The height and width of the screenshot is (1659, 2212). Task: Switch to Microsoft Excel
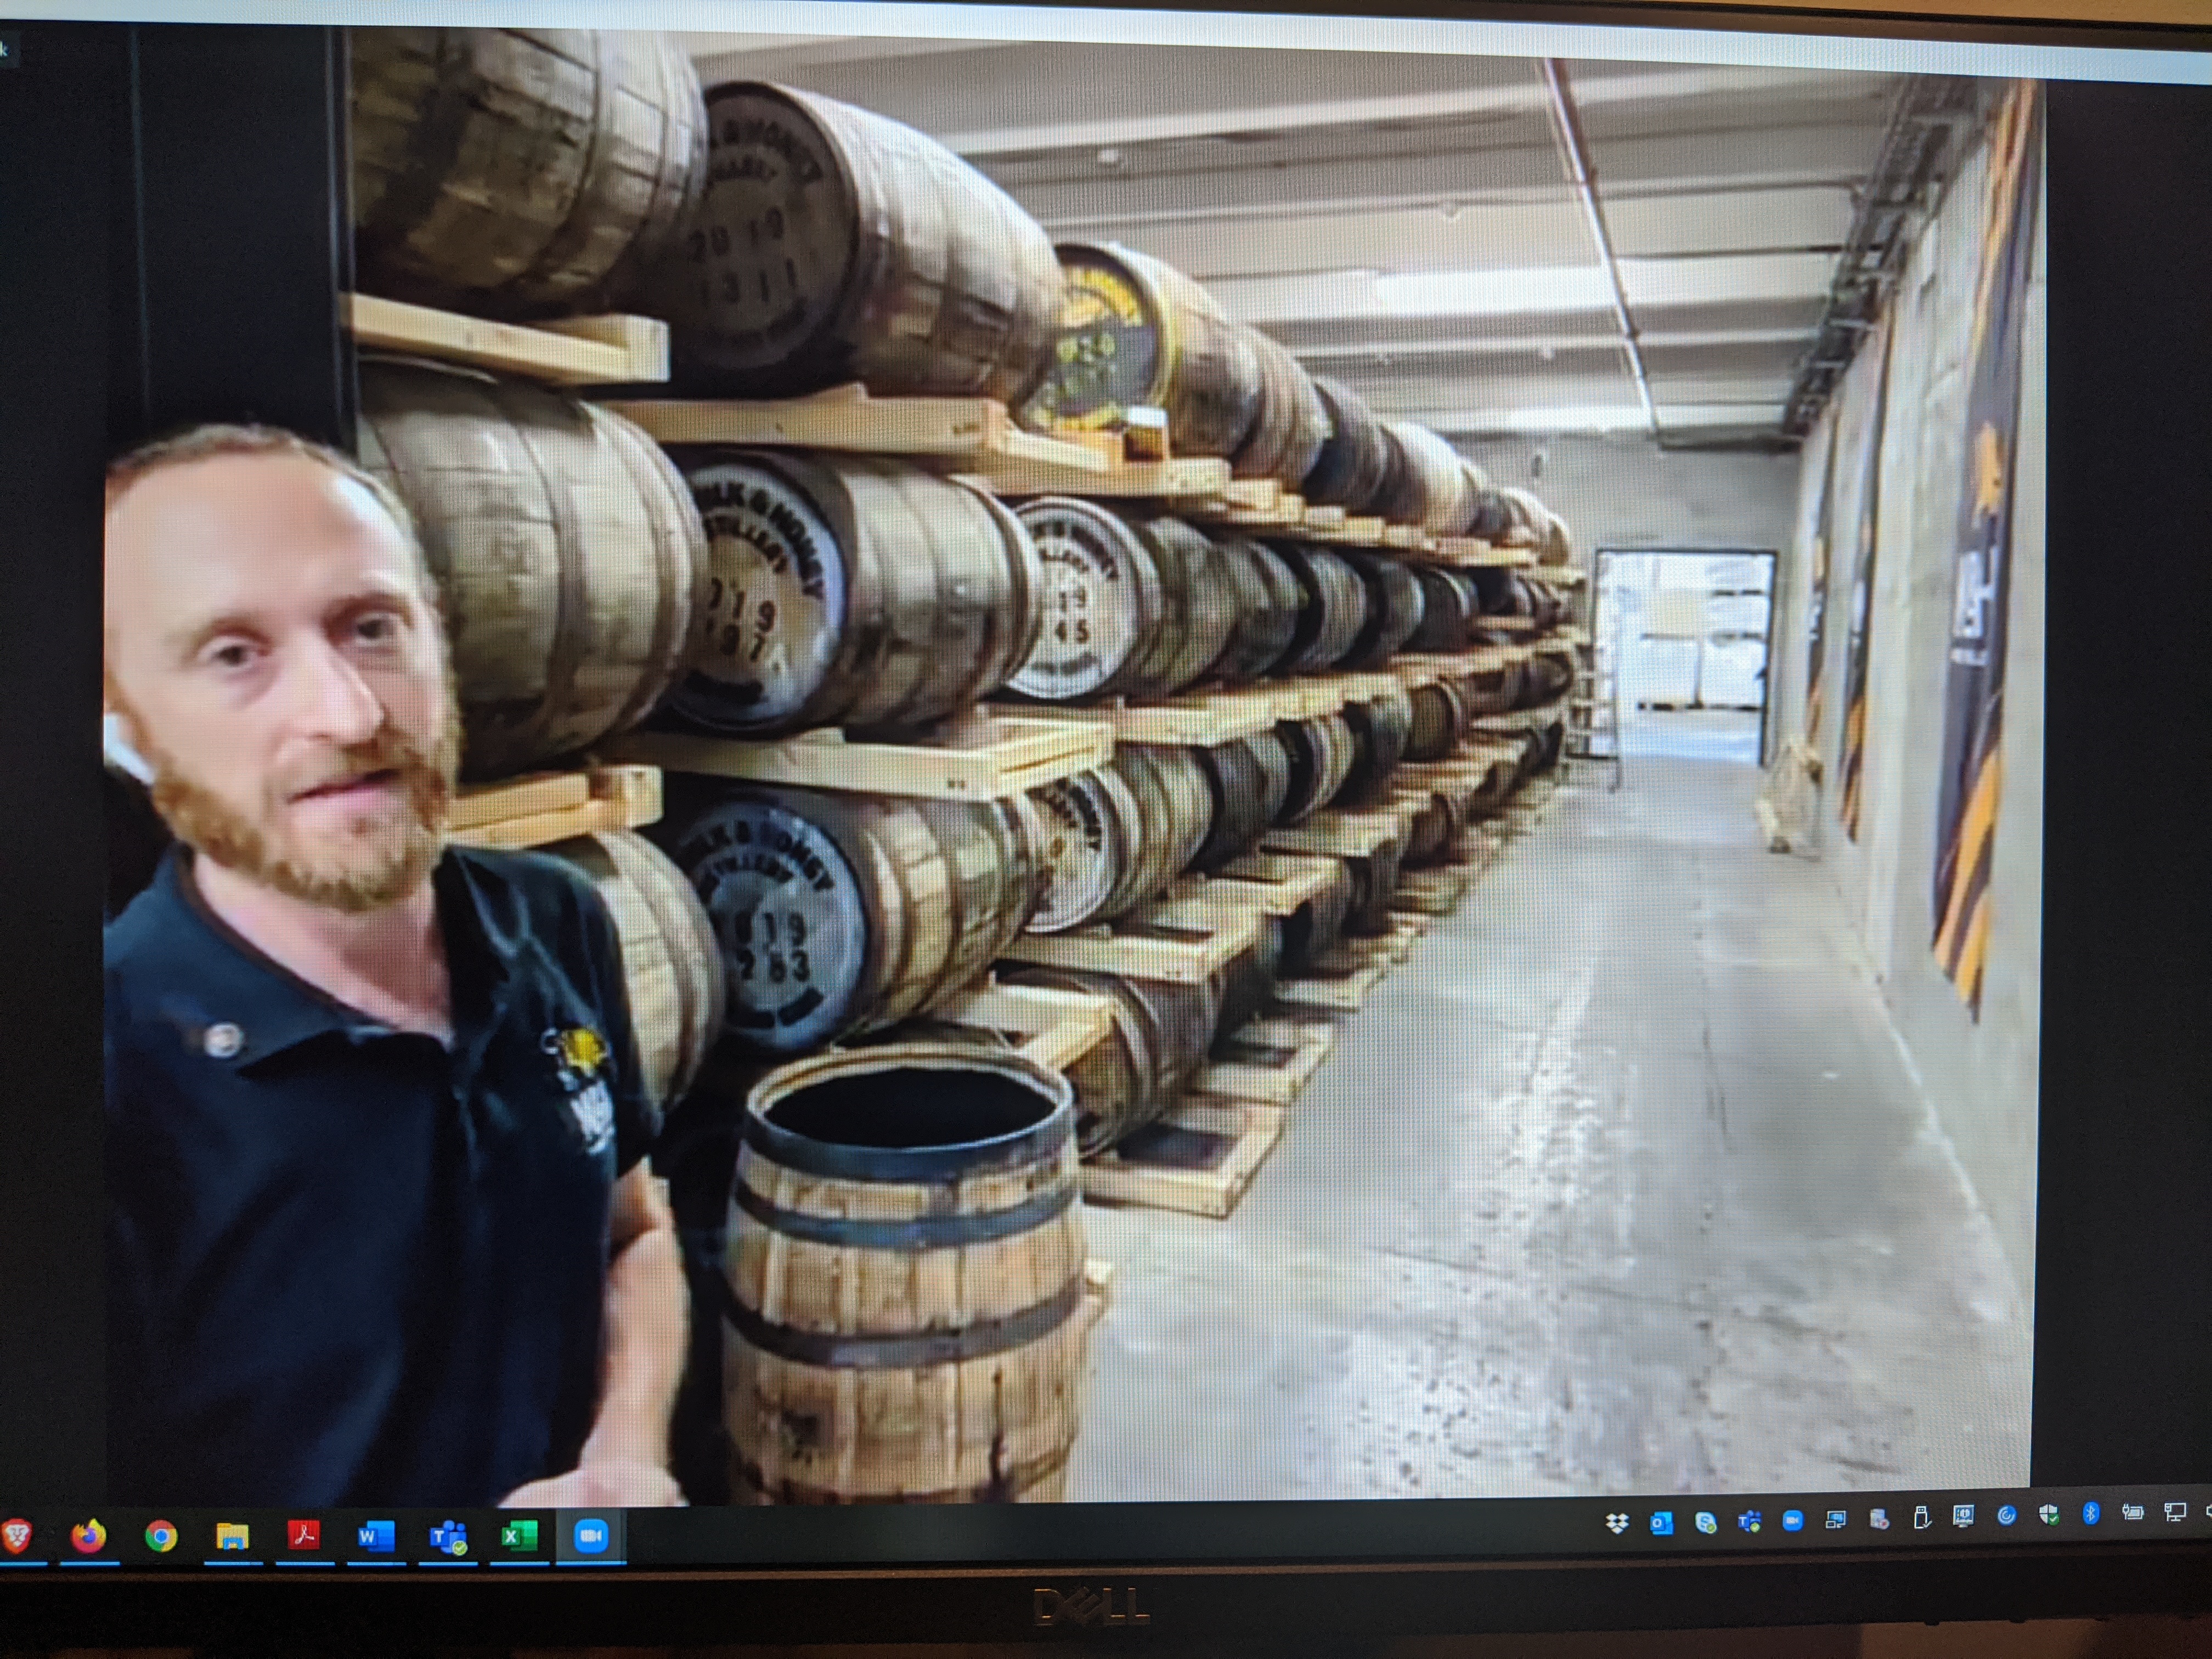(519, 1534)
